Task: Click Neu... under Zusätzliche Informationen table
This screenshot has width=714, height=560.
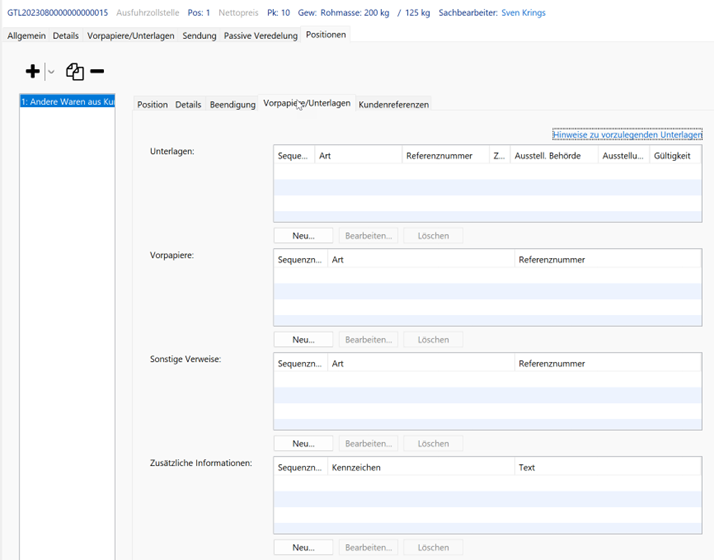Action: tap(303, 548)
